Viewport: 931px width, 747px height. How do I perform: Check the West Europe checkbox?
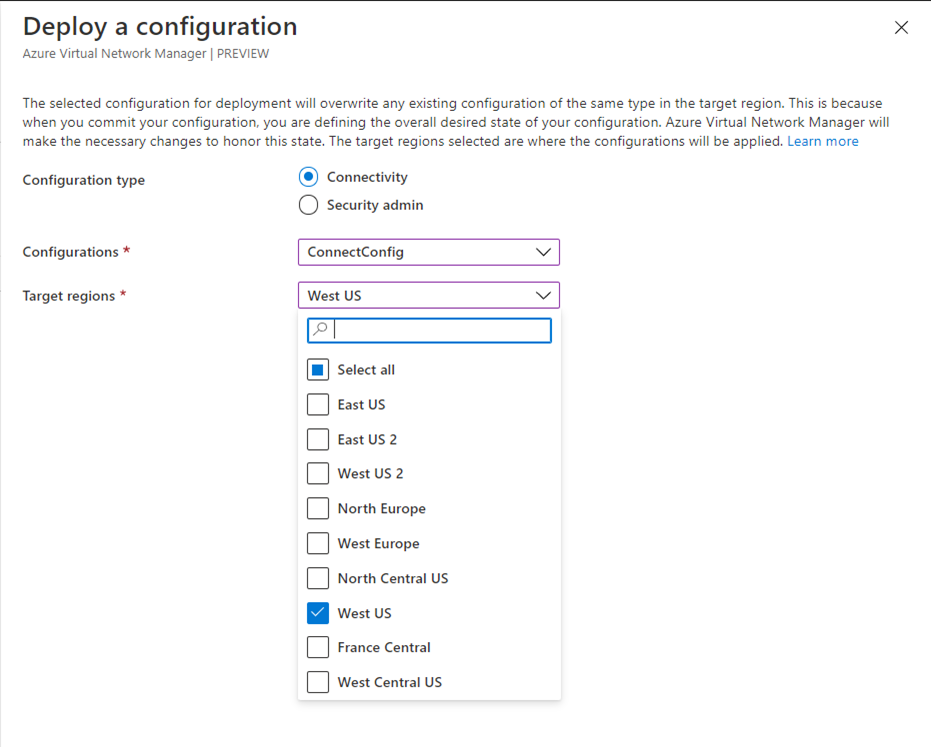tap(318, 544)
